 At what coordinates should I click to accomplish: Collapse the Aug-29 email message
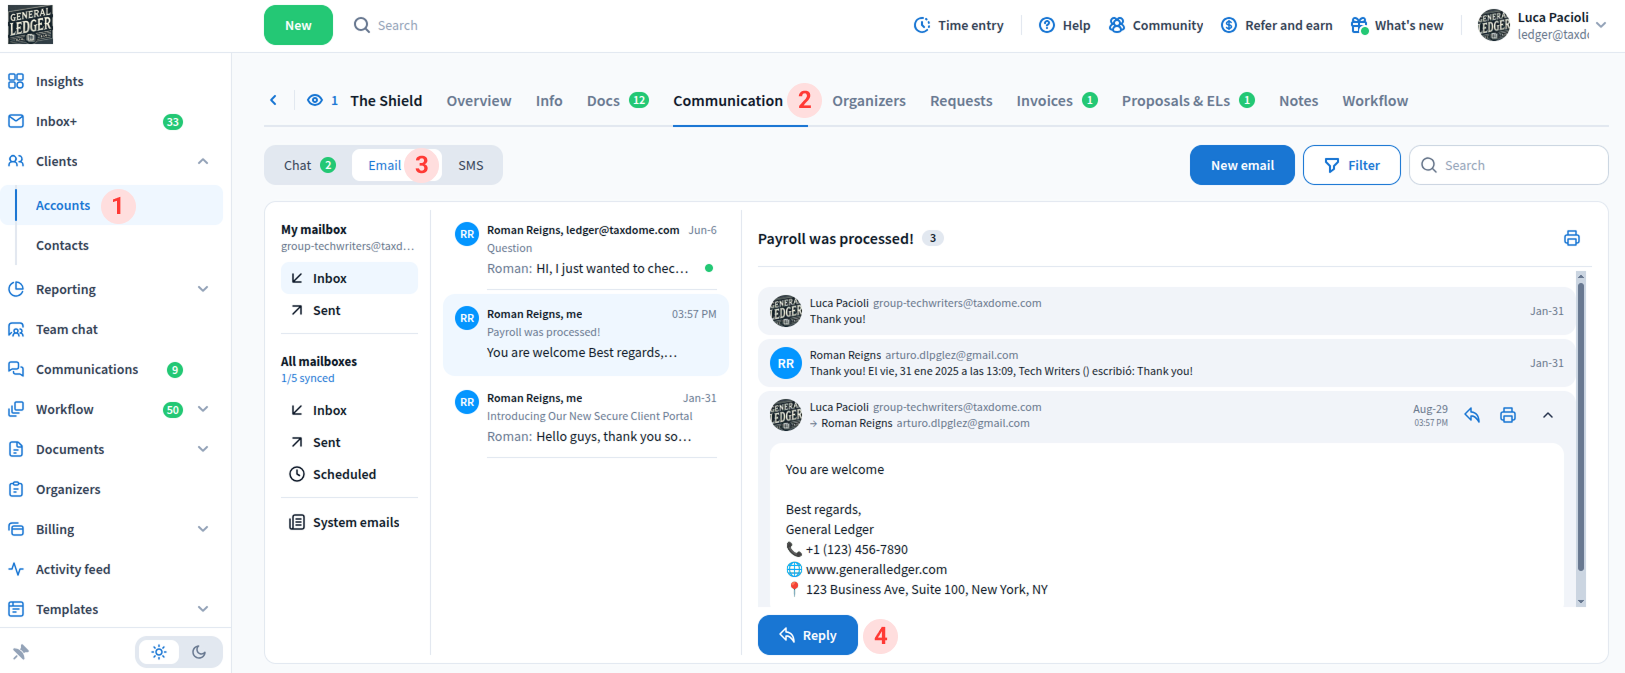[x=1547, y=415]
